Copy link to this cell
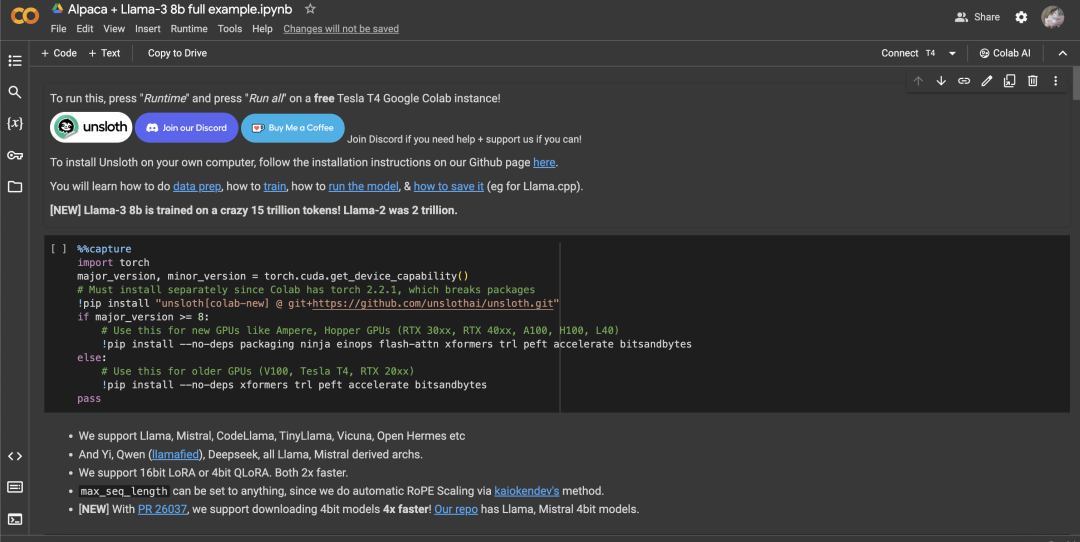 pyautogui.click(x=964, y=81)
